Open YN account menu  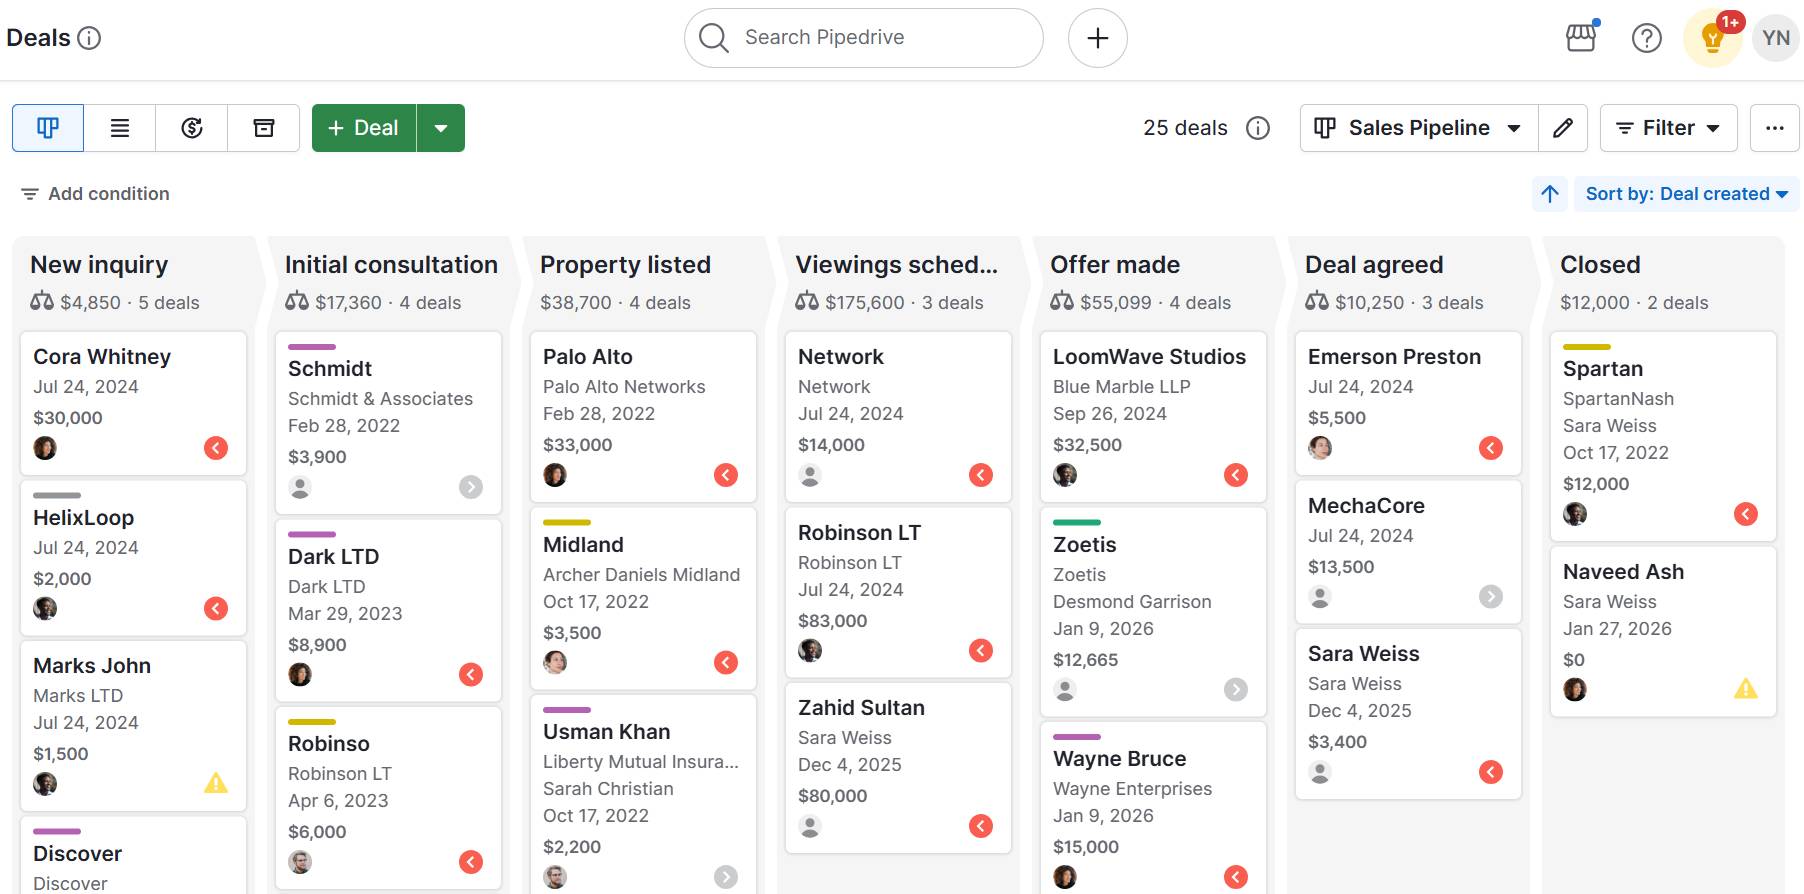tap(1776, 38)
